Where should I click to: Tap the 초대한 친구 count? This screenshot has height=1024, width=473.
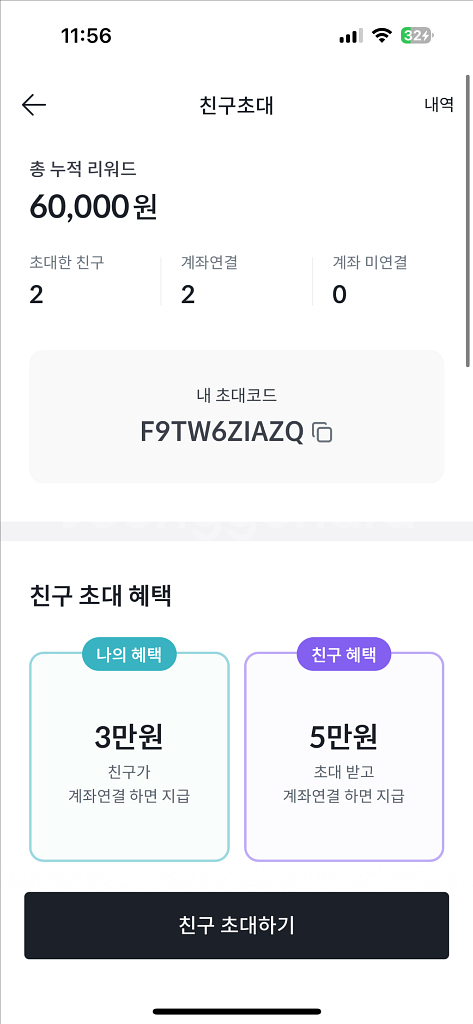click(37, 295)
